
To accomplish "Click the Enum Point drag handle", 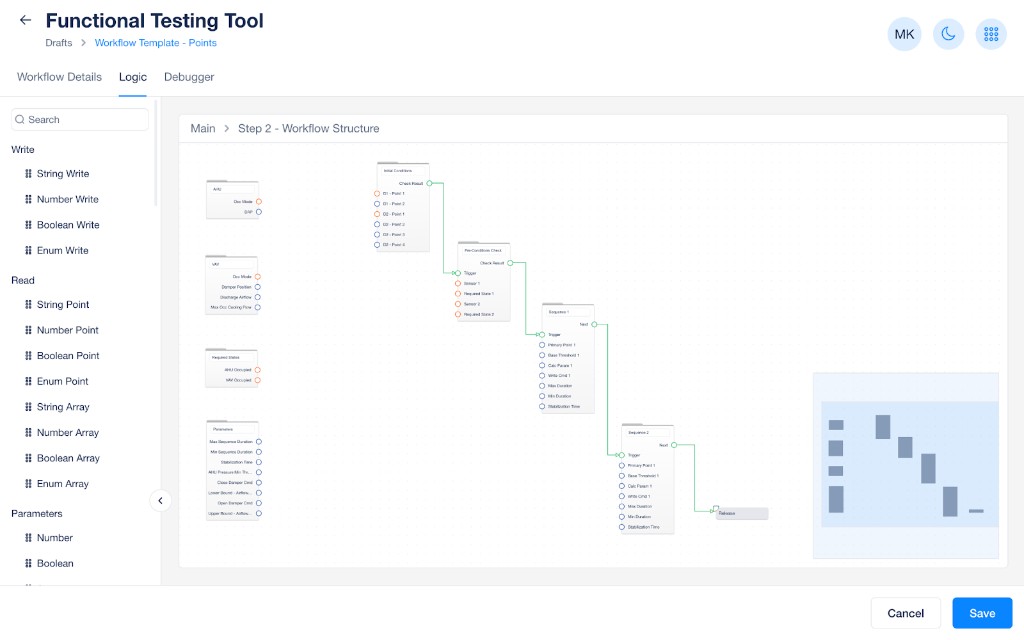I will pos(28,381).
